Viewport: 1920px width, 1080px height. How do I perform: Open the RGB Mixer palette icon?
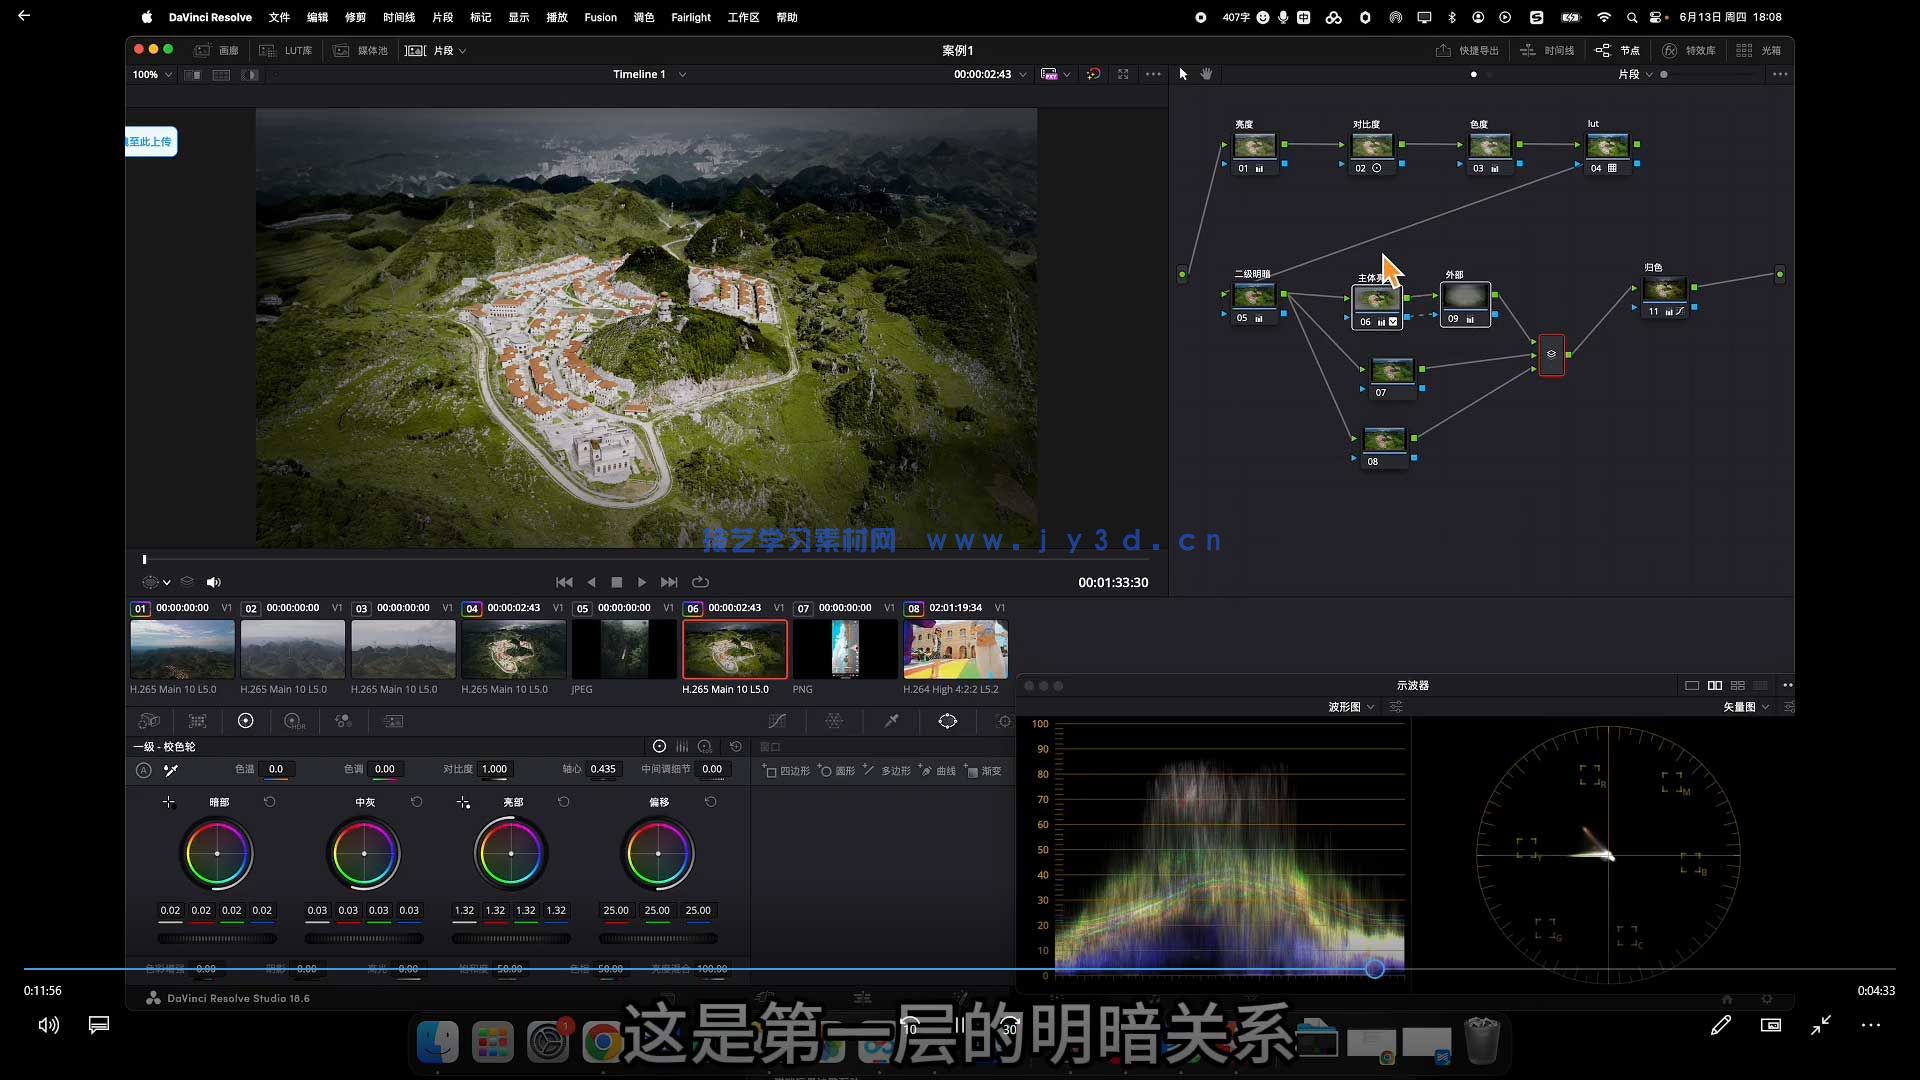click(343, 721)
